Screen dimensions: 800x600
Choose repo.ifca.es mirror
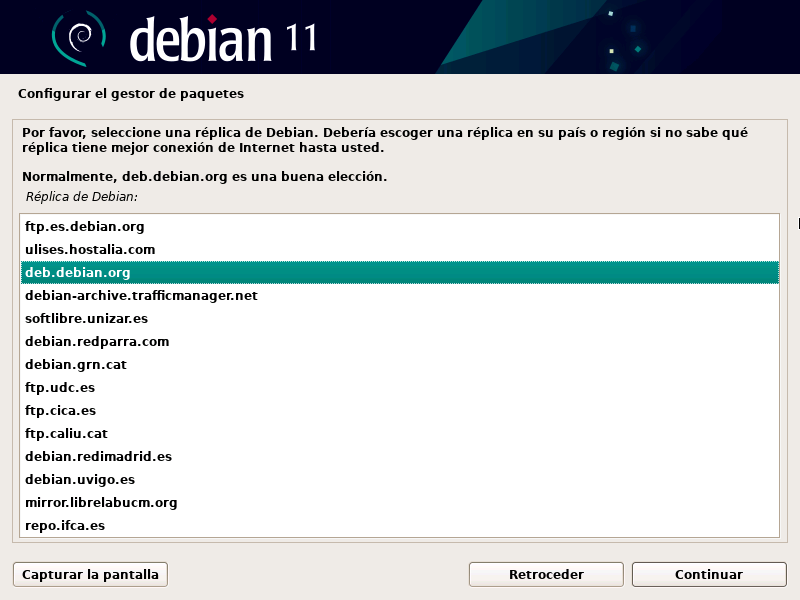[x=65, y=526]
